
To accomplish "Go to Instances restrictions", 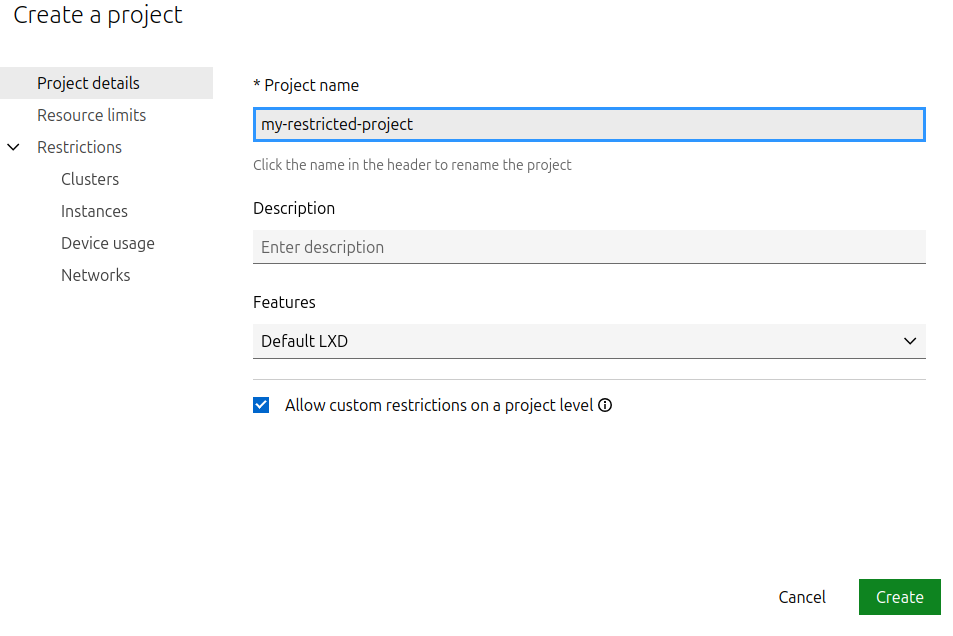I will [x=94, y=211].
